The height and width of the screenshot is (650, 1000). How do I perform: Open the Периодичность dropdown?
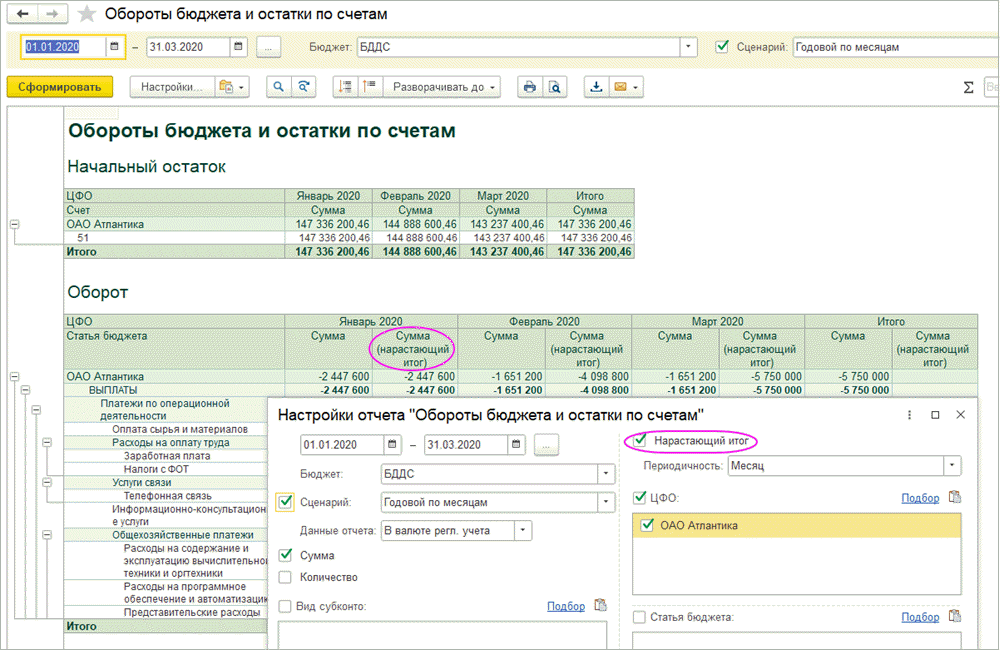pyautogui.click(x=952, y=466)
